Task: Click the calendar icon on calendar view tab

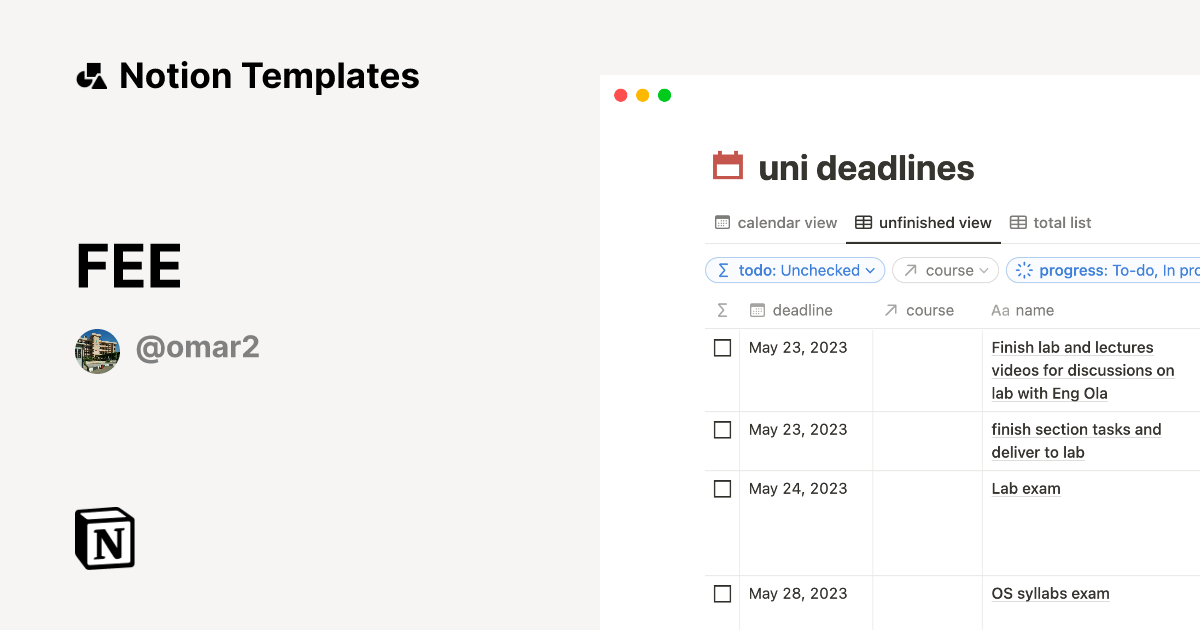Action: [721, 222]
